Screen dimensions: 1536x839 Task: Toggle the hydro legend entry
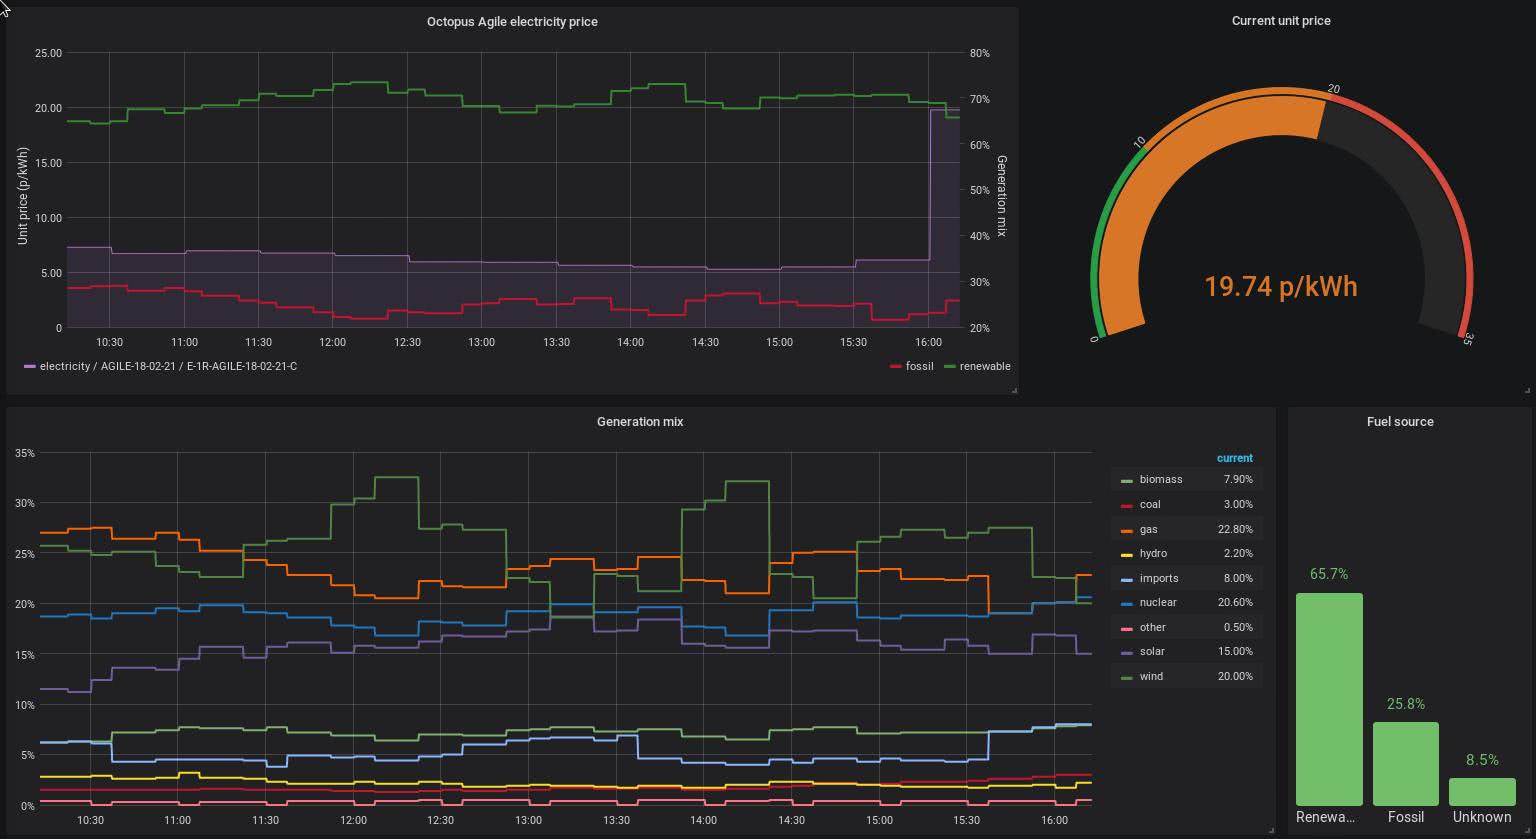(x=1153, y=553)
